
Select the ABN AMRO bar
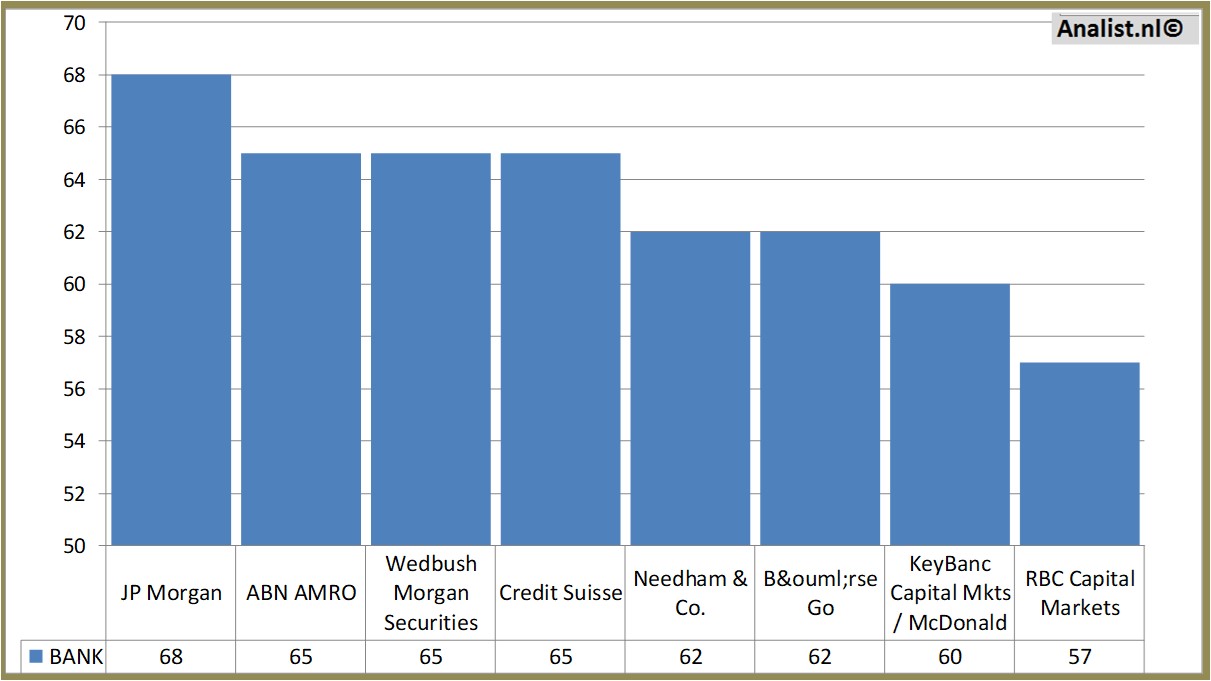point(301,349)
